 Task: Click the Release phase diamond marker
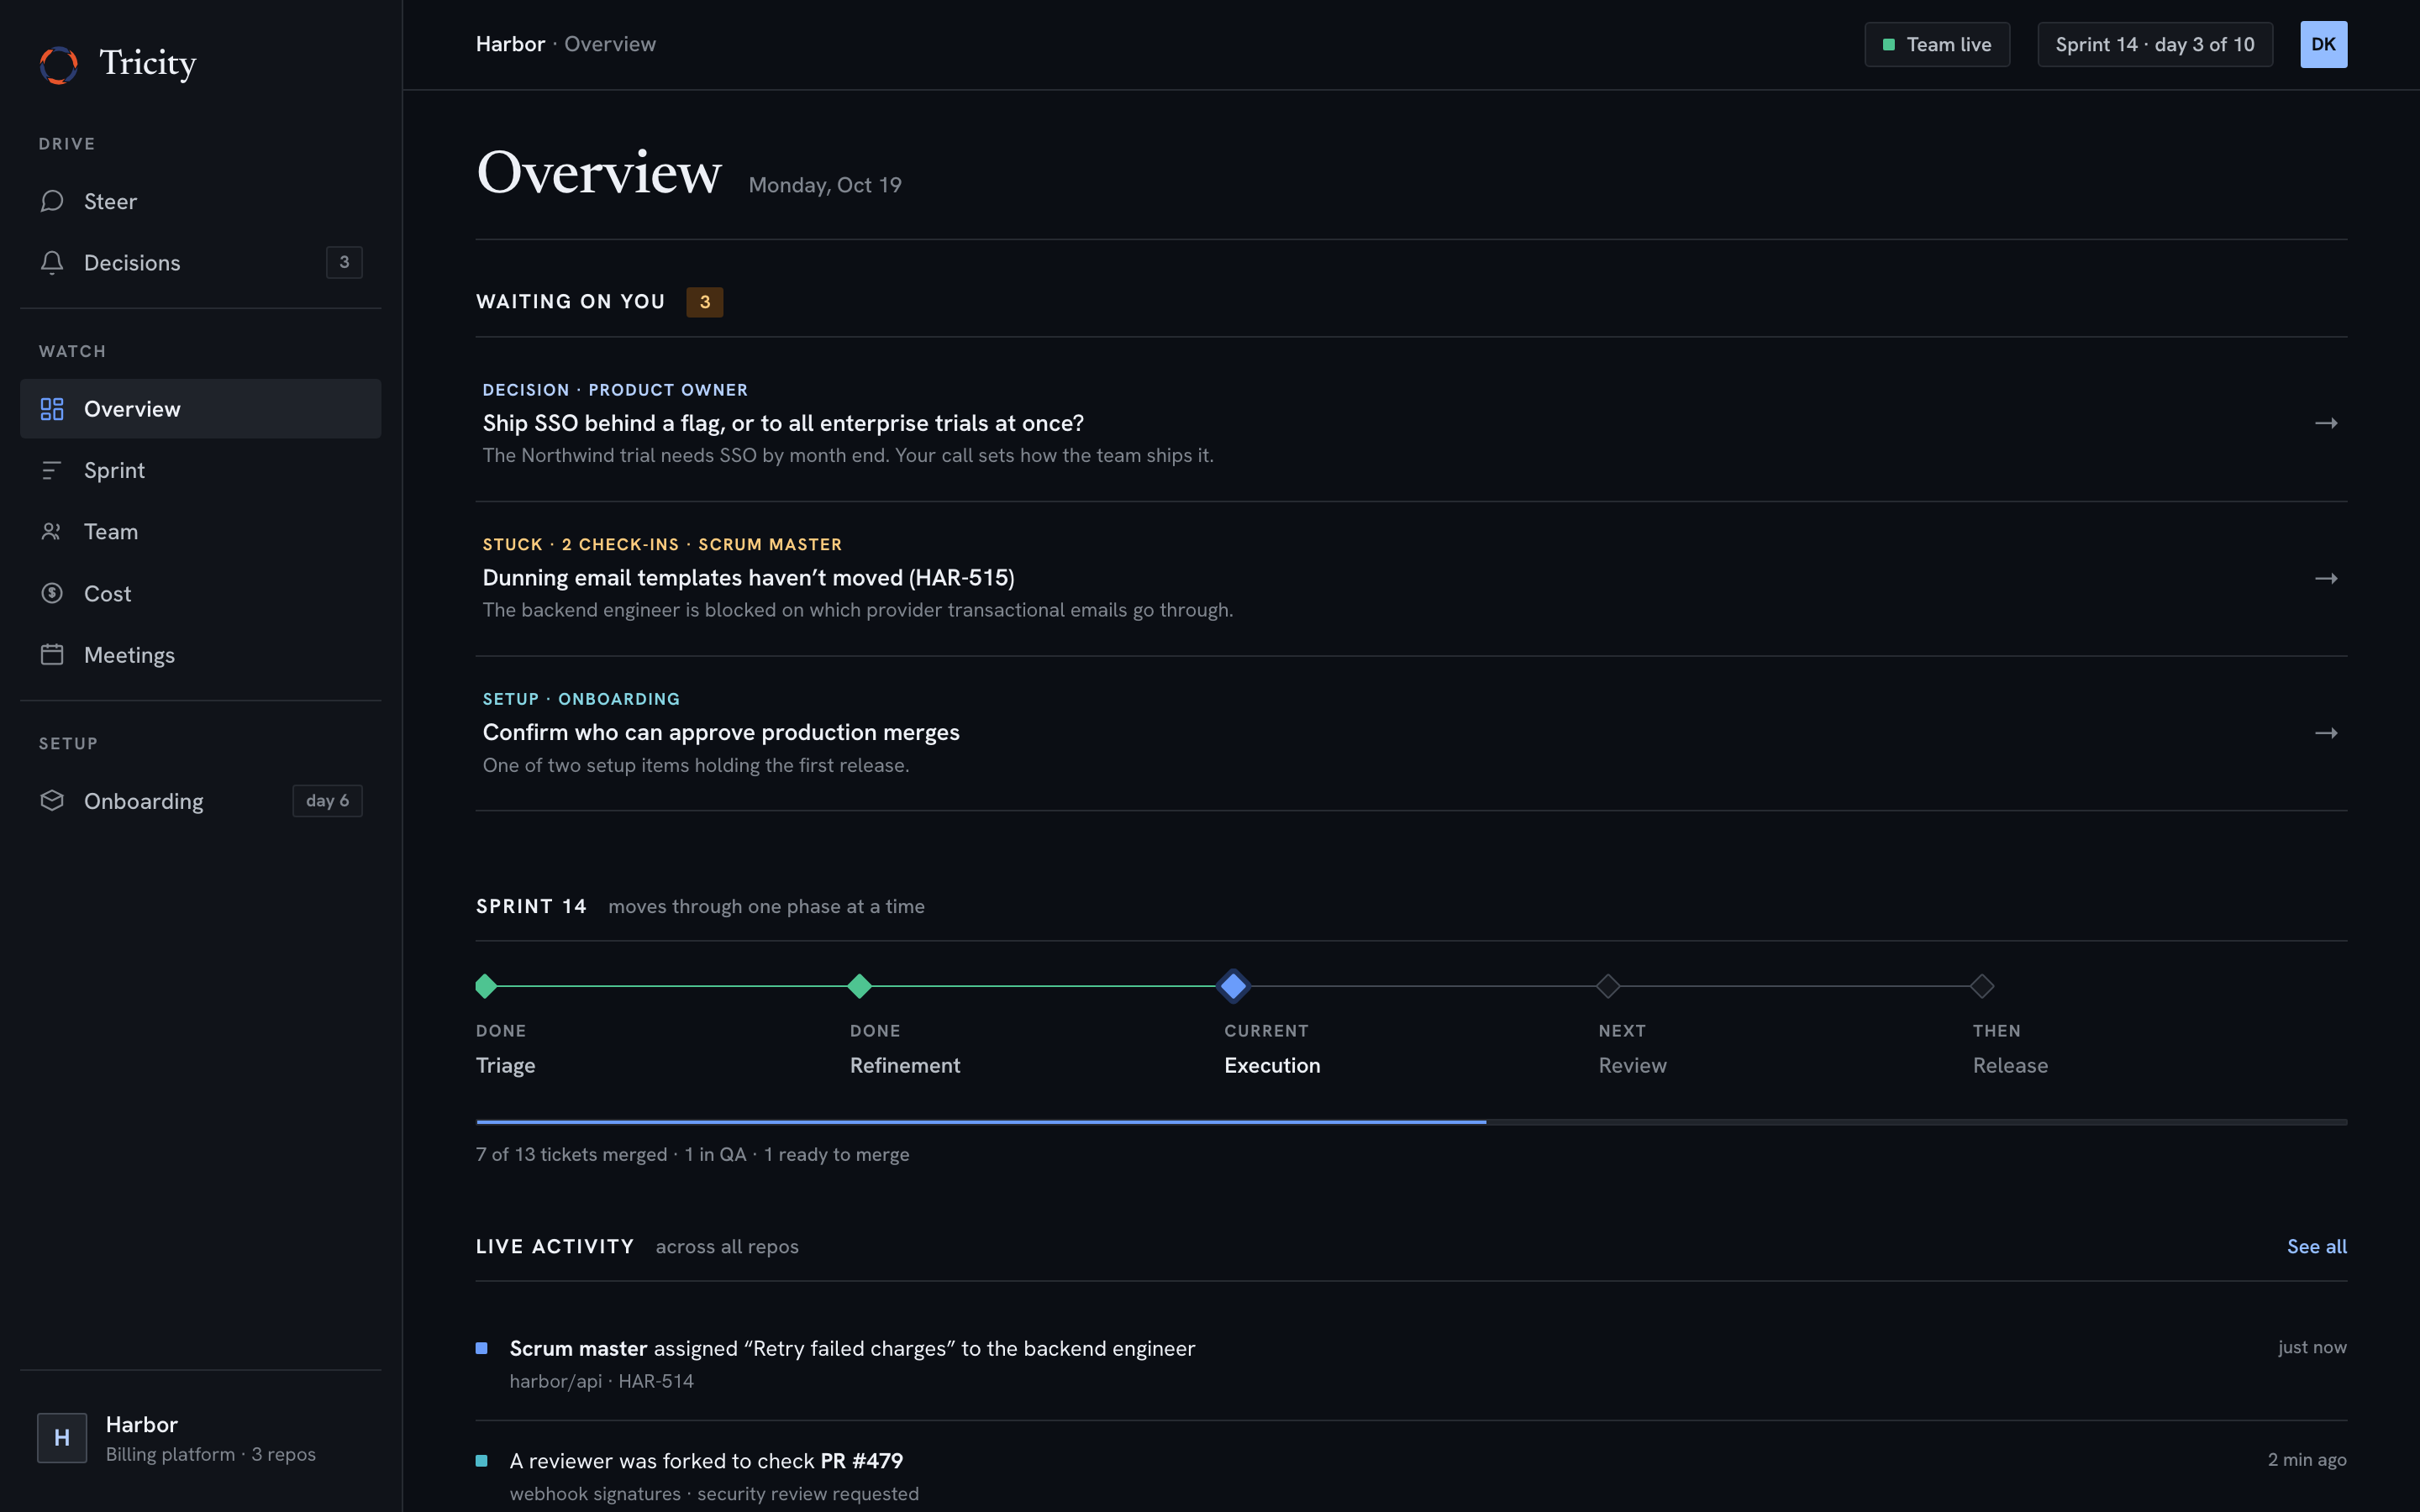coord(1981,986)
